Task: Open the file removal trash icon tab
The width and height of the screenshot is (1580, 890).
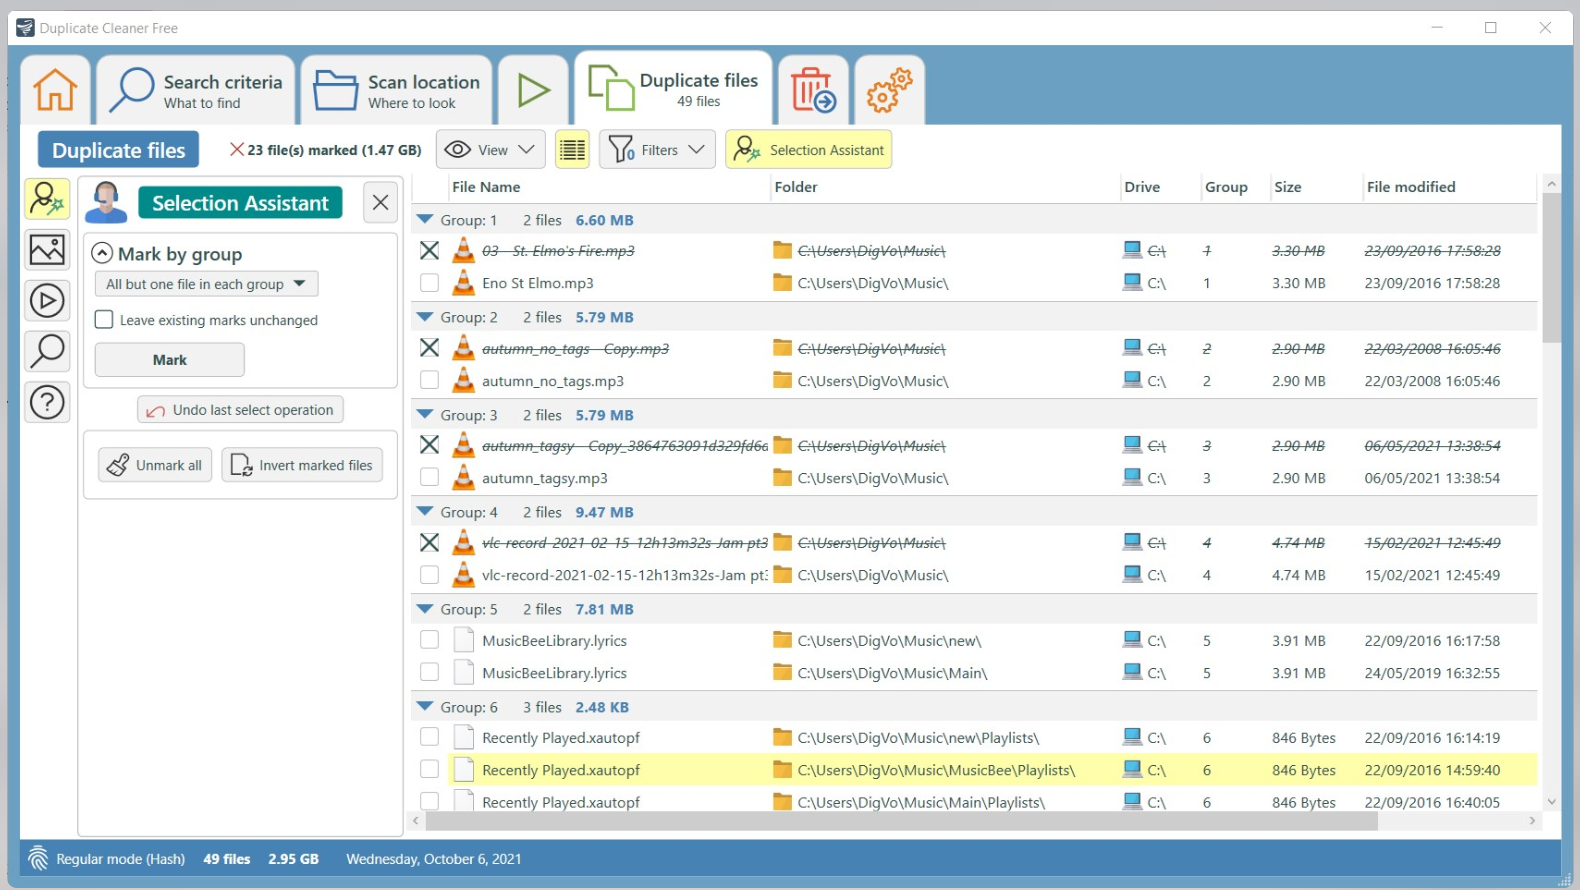Action: point(813,90)
